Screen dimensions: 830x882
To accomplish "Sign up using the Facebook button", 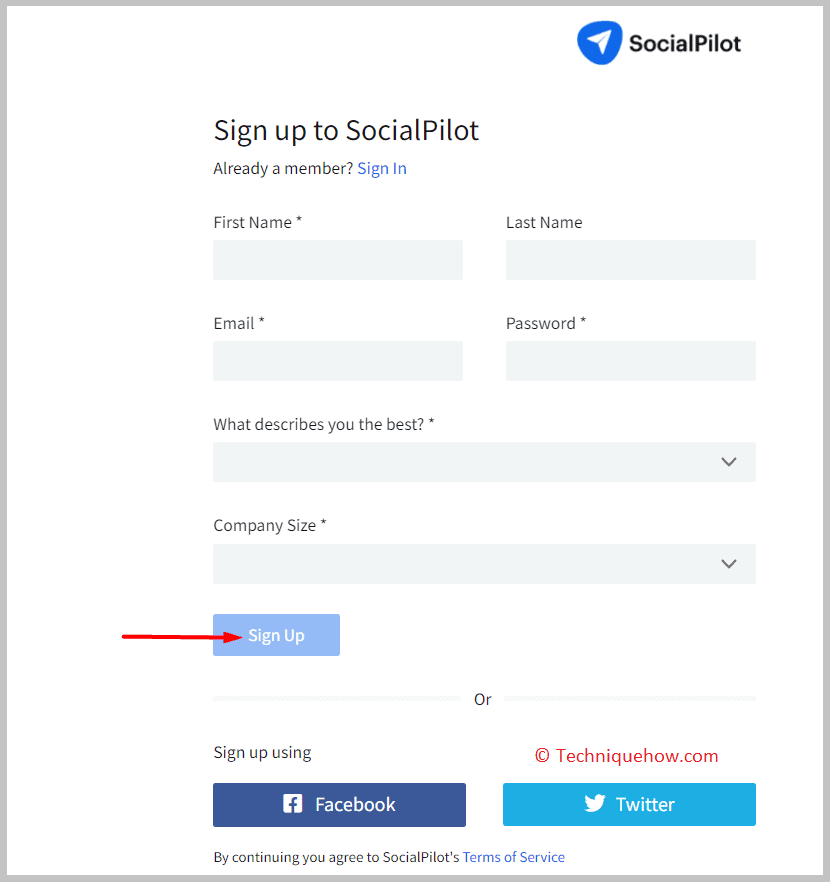I will pyautogui.click(x=339, y=805).
